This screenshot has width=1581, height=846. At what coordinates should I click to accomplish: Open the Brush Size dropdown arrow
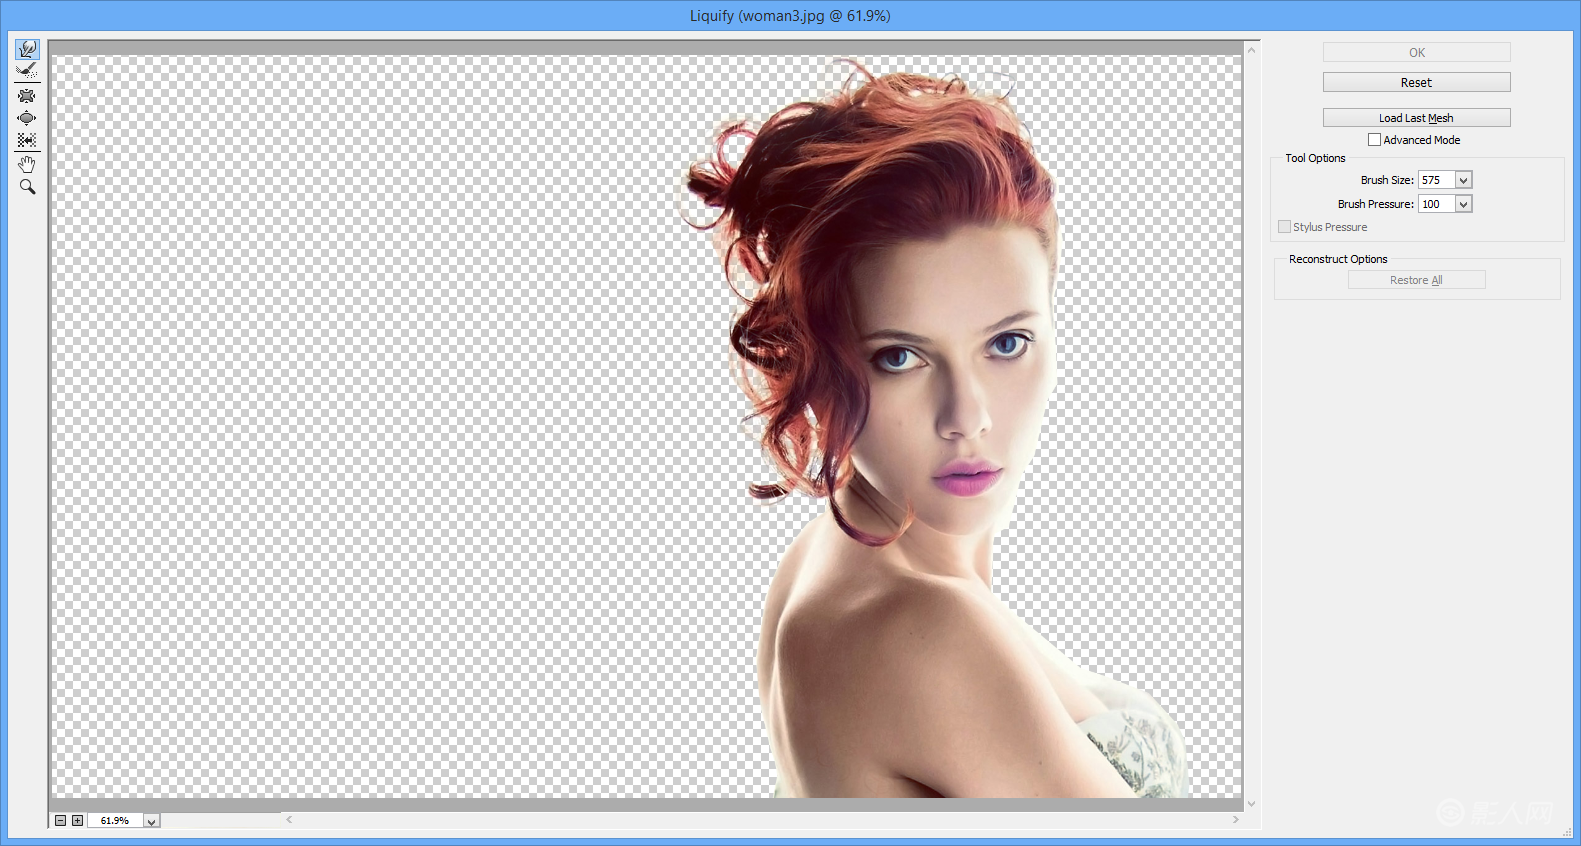click(x=1463, y=180)
